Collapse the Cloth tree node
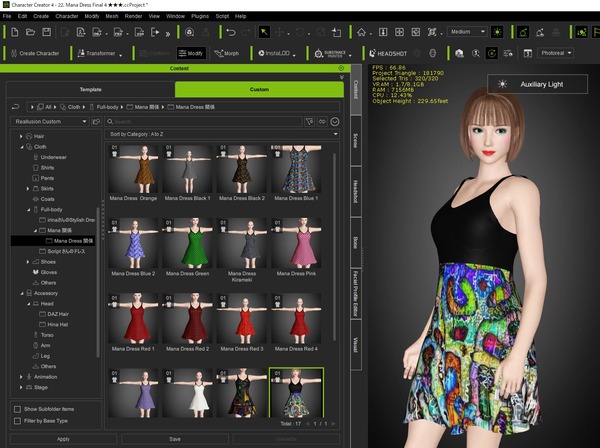Screen dimensions: 600x448 [x=21, y=147]
